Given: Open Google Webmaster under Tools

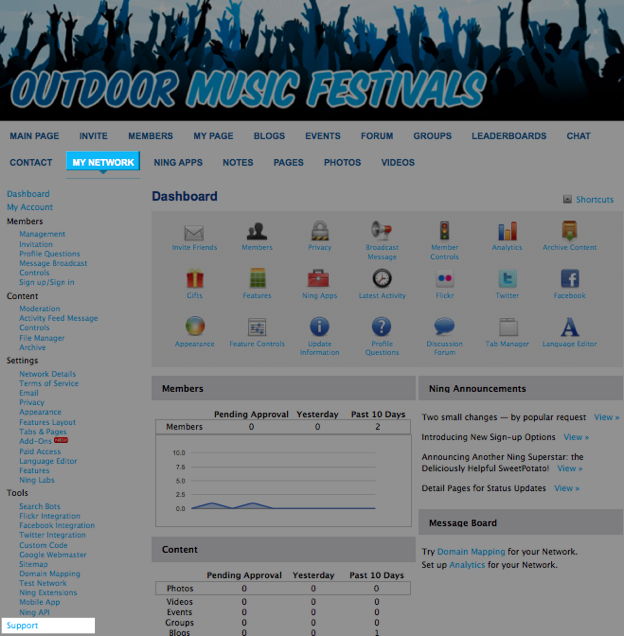Looking at the screenshot, I should [x=53, y=555].
